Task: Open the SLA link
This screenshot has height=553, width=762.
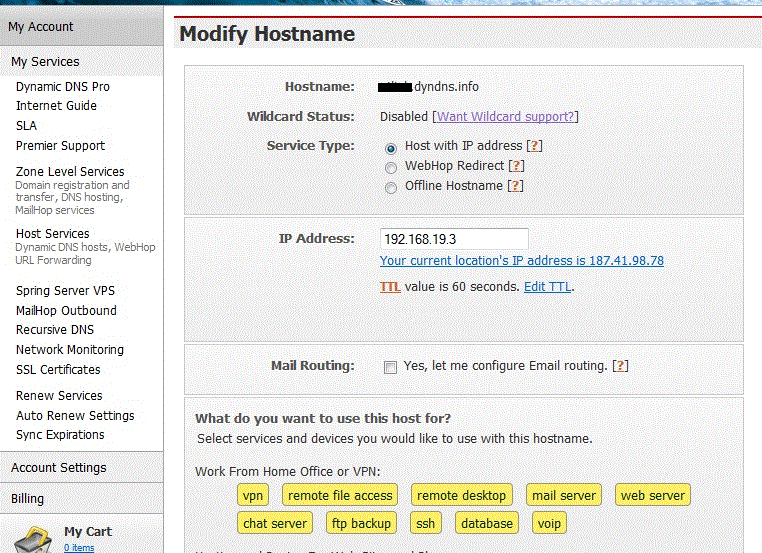Action: 26,125
